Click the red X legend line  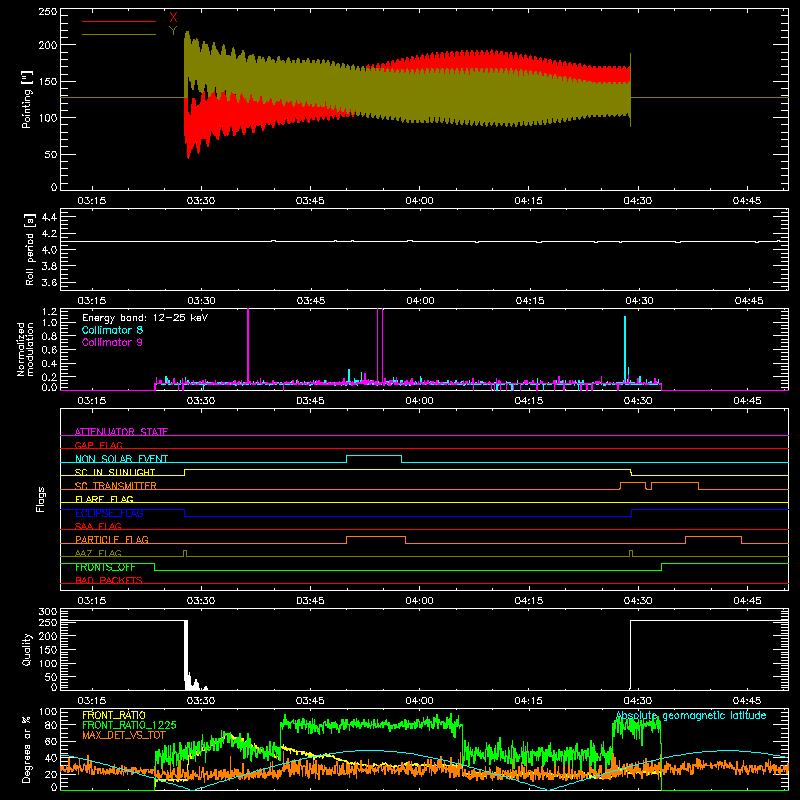tap(119, 21)
